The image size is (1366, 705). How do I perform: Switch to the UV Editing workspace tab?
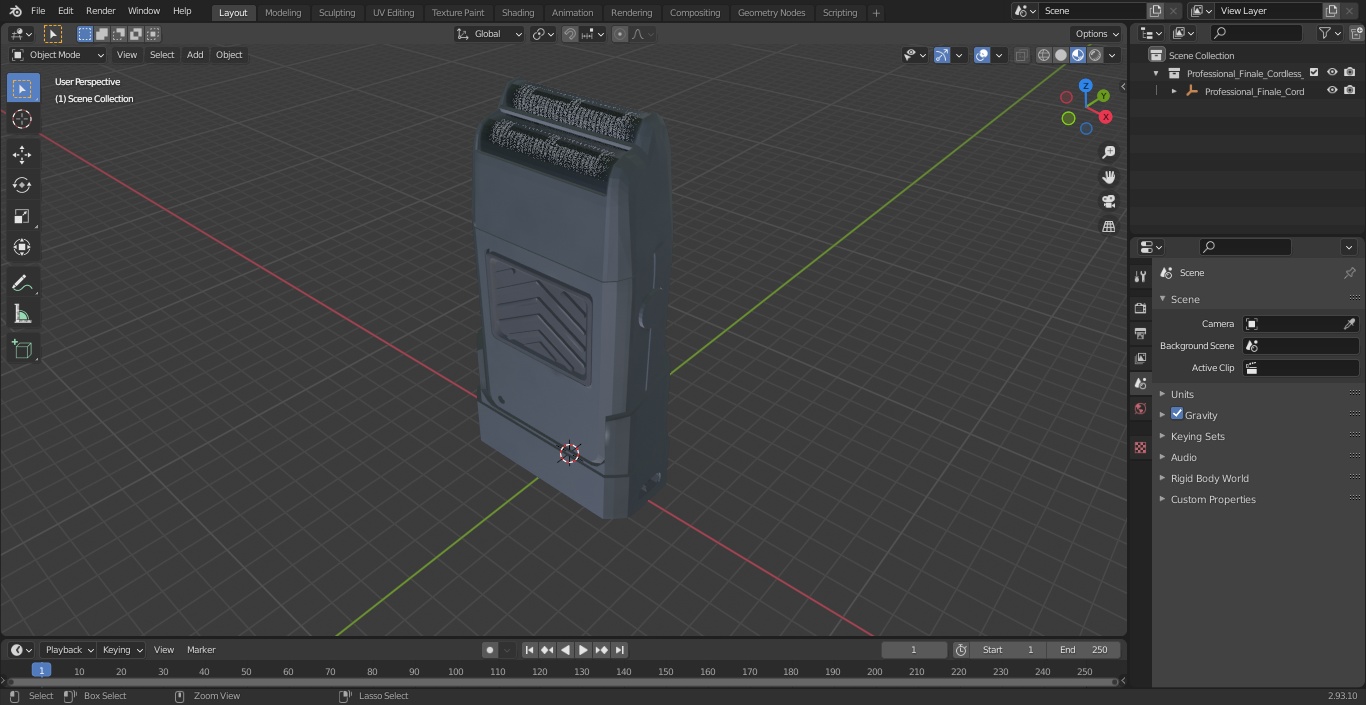tap(393, 12)
